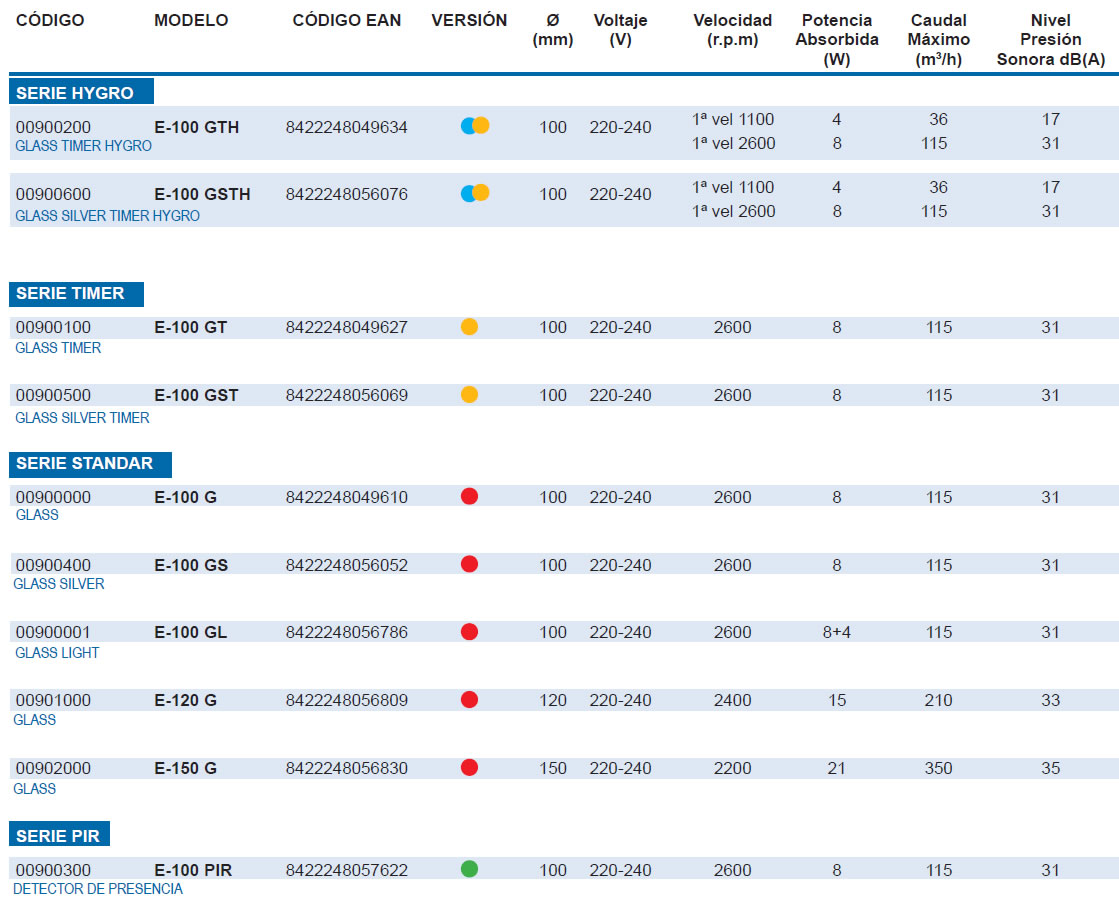
Task: Click the VERSIÓN column header
Action: [x=469, y=21]
